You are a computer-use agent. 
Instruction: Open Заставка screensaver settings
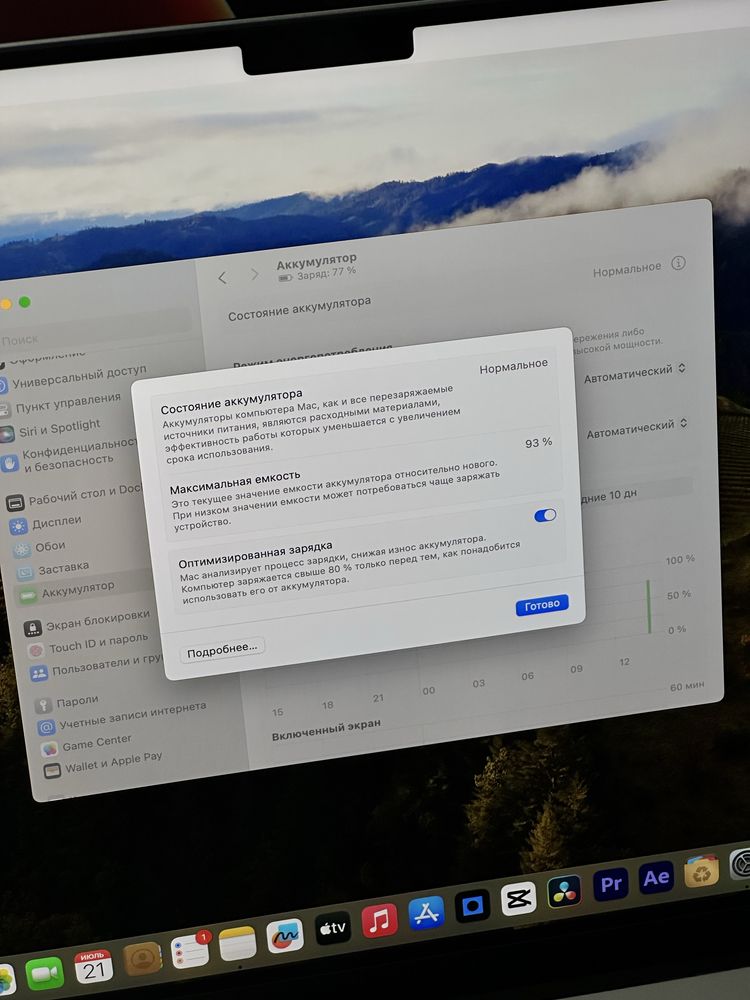click(53, 569)
